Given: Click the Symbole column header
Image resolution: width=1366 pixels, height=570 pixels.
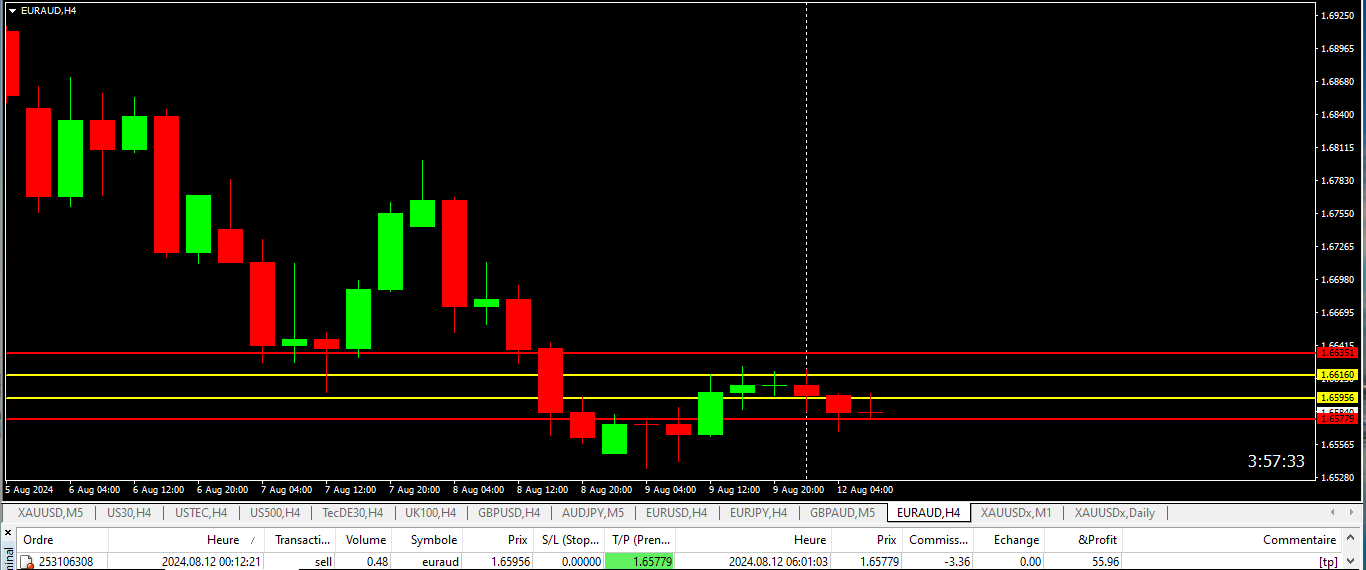Looking at the screenshot, I should (433, 540).
